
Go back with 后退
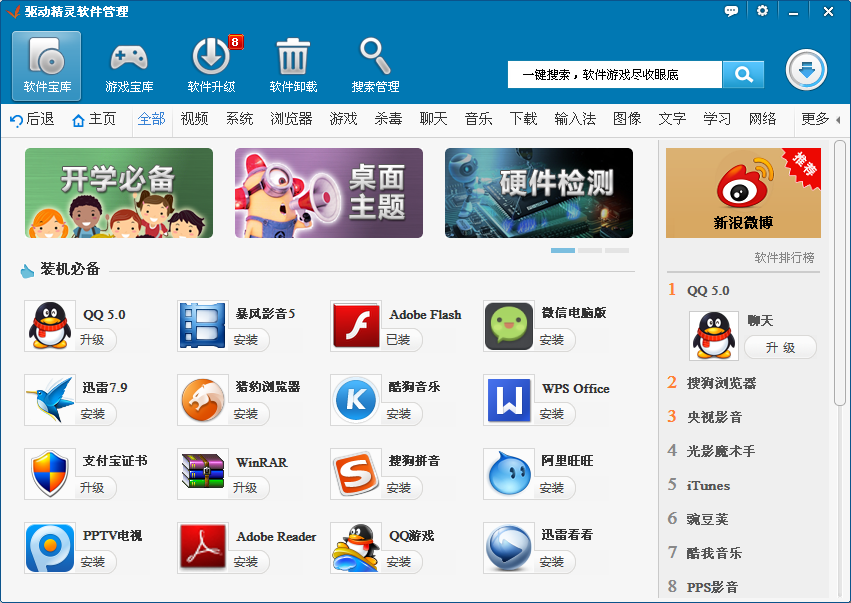pyautogui.click(x=33, y=119)
